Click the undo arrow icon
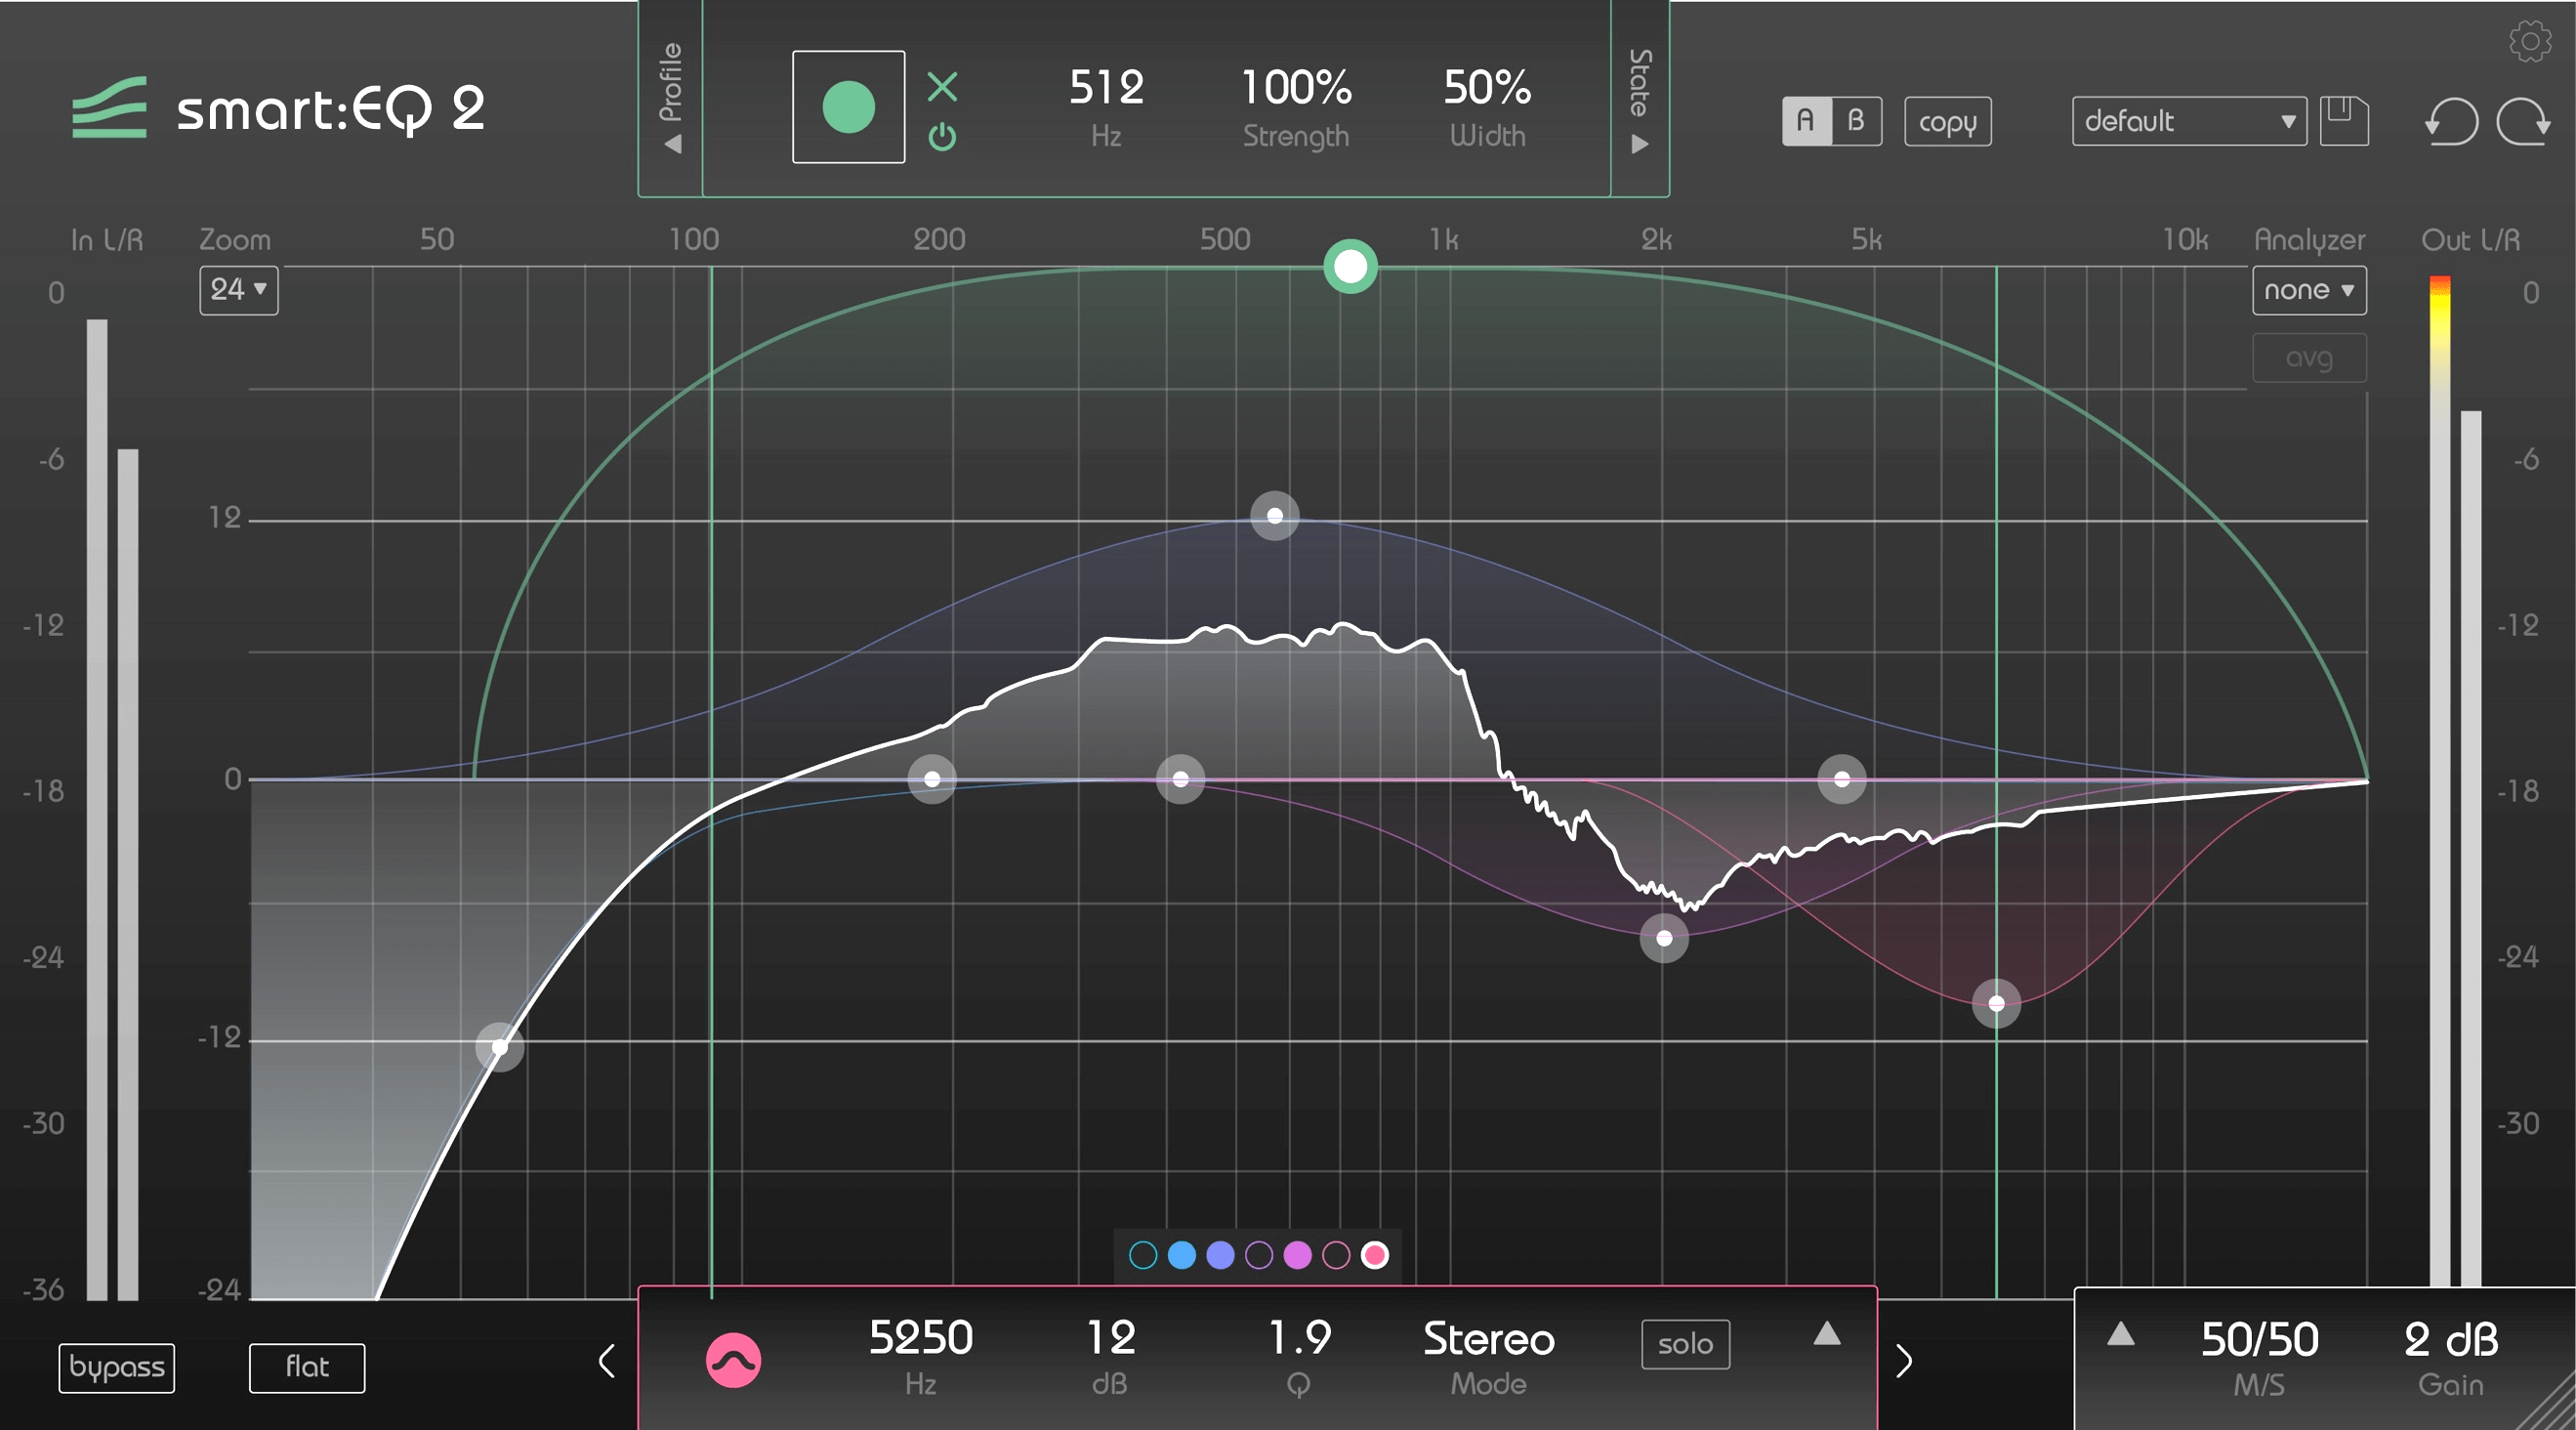 click(x=2451, y=123)
